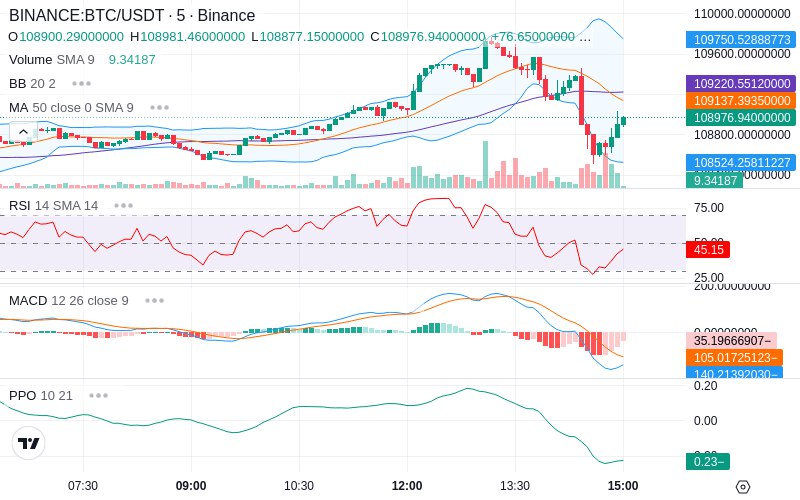Select the MA 50 close legend label
800x500 pixels.
coord(71,108)
